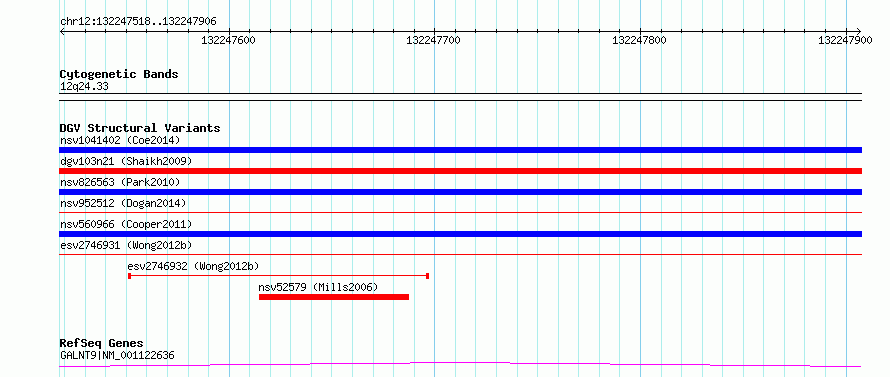Click the nsv826563 (Park2010) label
Screen dimensions: 890x377
coord(120,182)
